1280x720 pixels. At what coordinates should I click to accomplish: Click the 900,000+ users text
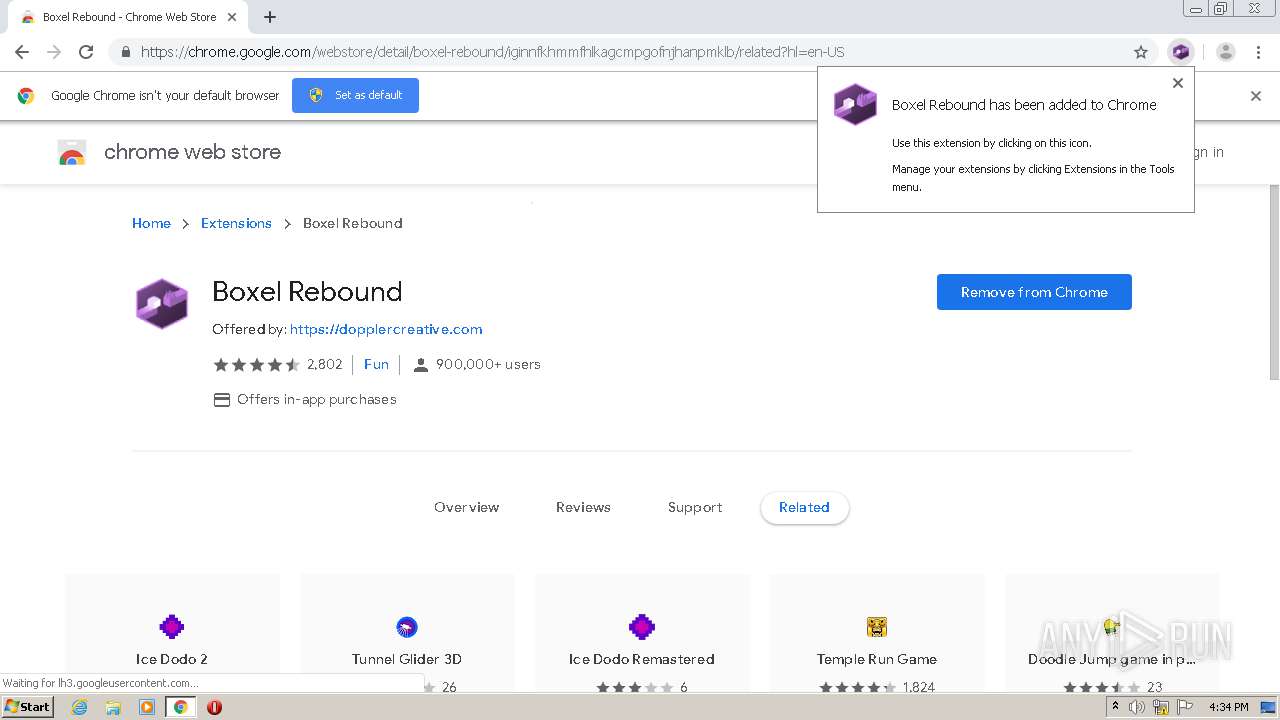coord(488,364)
